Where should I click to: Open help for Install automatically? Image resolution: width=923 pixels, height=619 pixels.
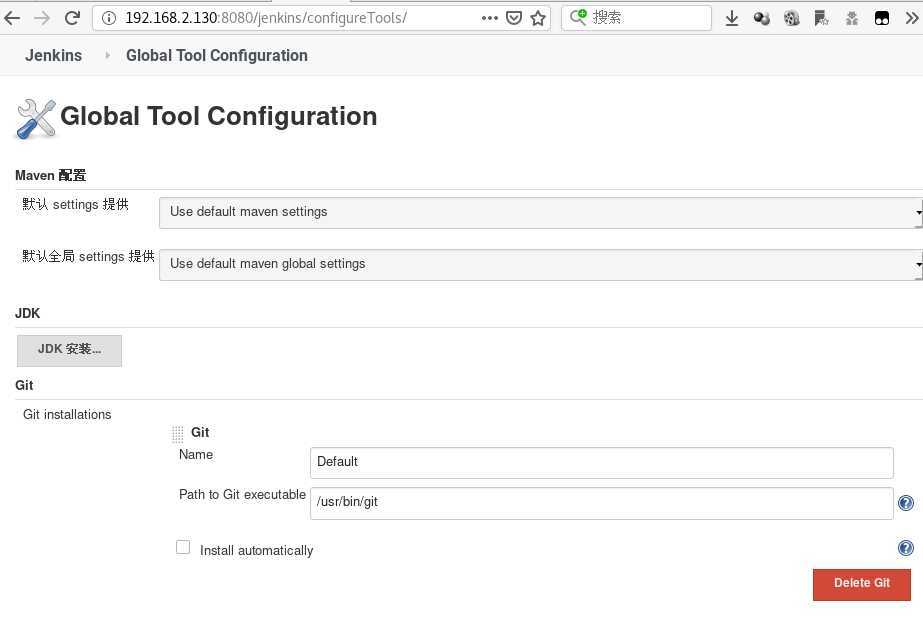click(906, 548)
